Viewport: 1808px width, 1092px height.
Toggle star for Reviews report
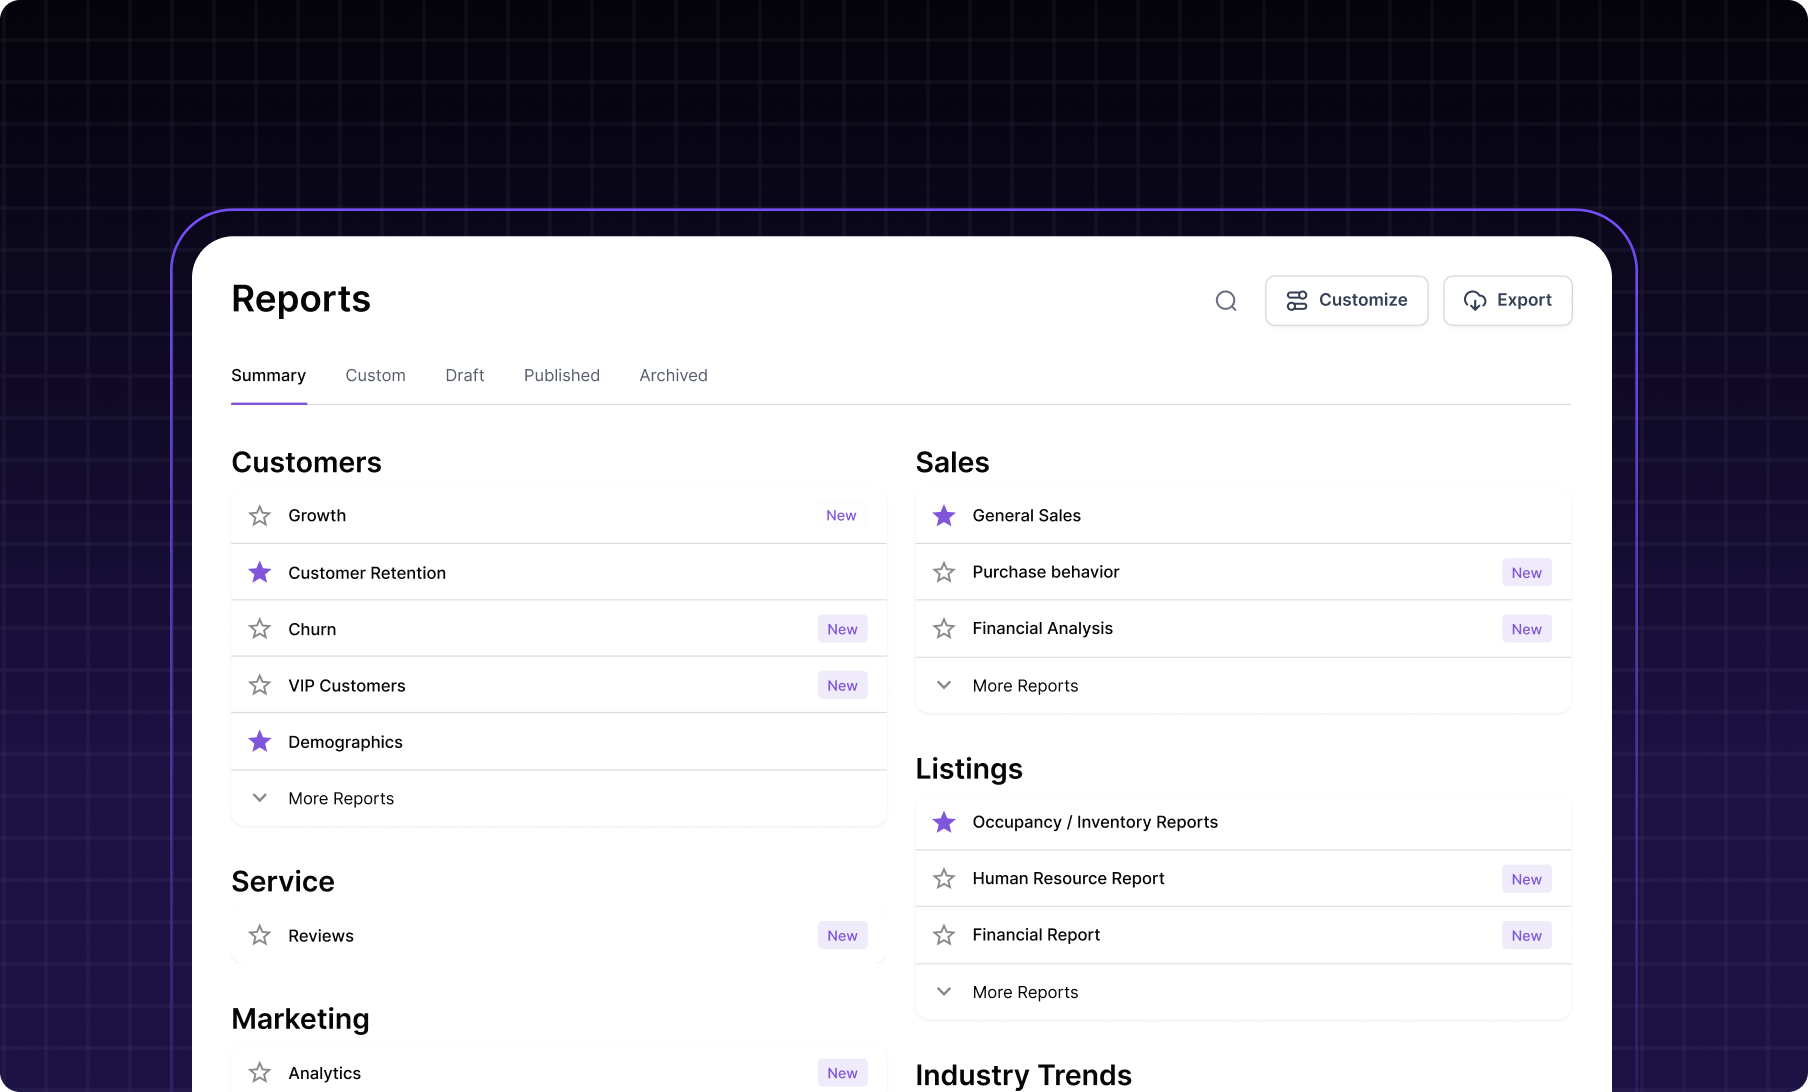260,936
